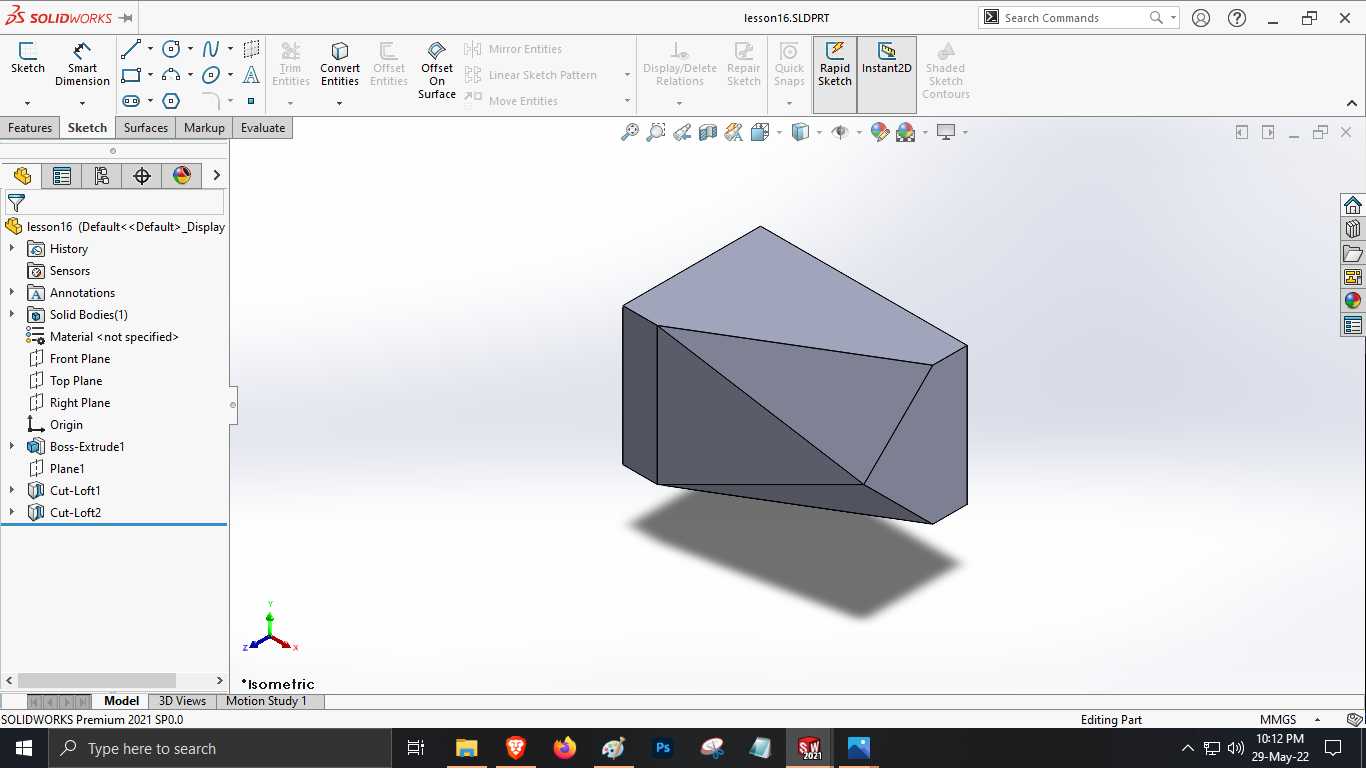Switch to ConfigurationManager tab
This screenshot has height=780, width=1366.
coord(102,176)
